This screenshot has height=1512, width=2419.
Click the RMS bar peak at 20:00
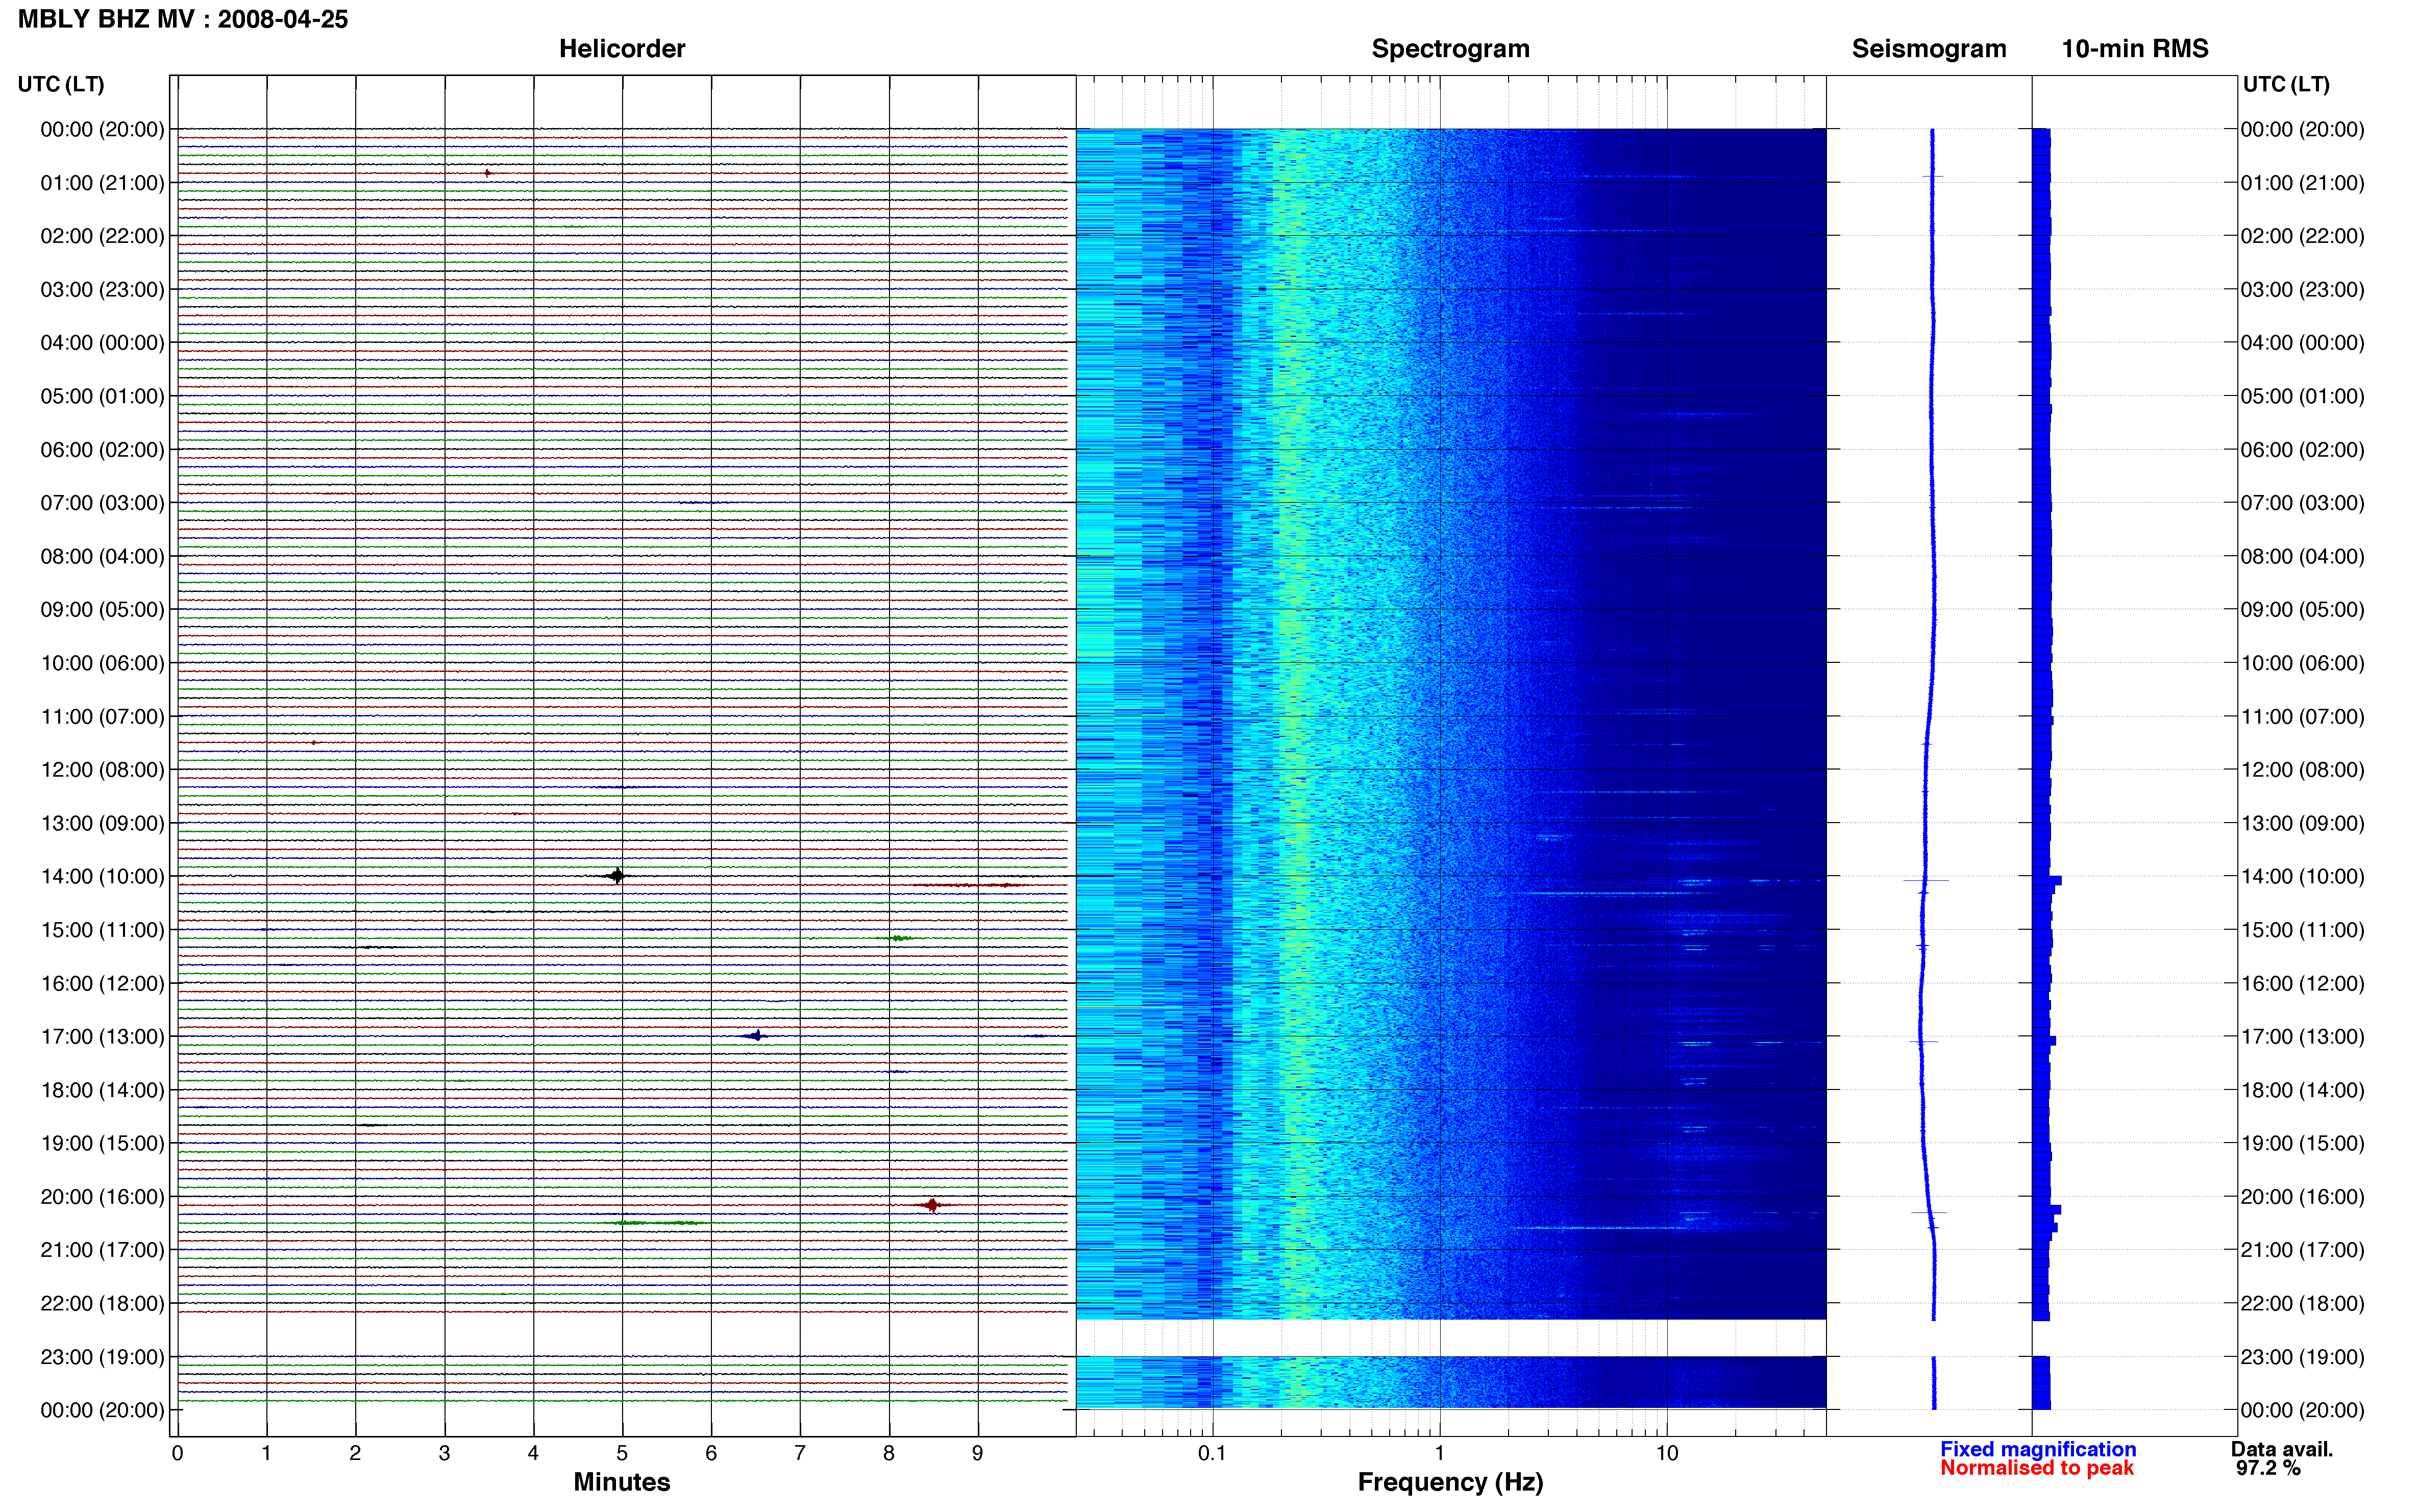(2047, 1210)
